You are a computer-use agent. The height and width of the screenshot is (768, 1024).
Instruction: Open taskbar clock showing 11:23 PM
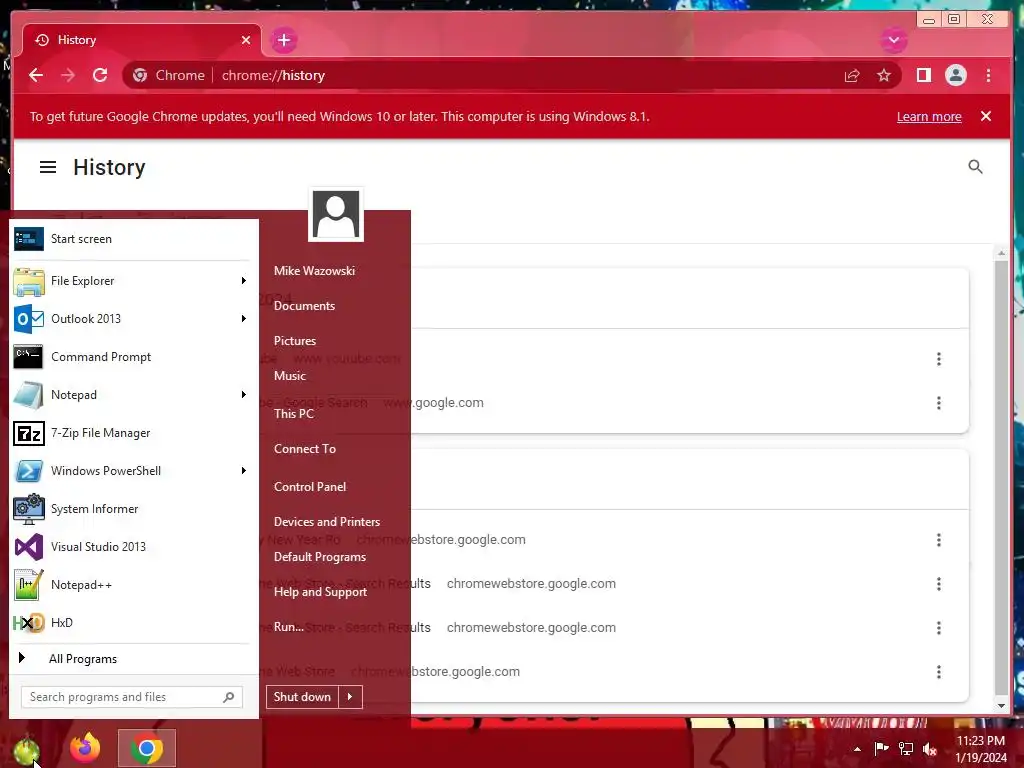pyautogui.click(x=981, y=749)
